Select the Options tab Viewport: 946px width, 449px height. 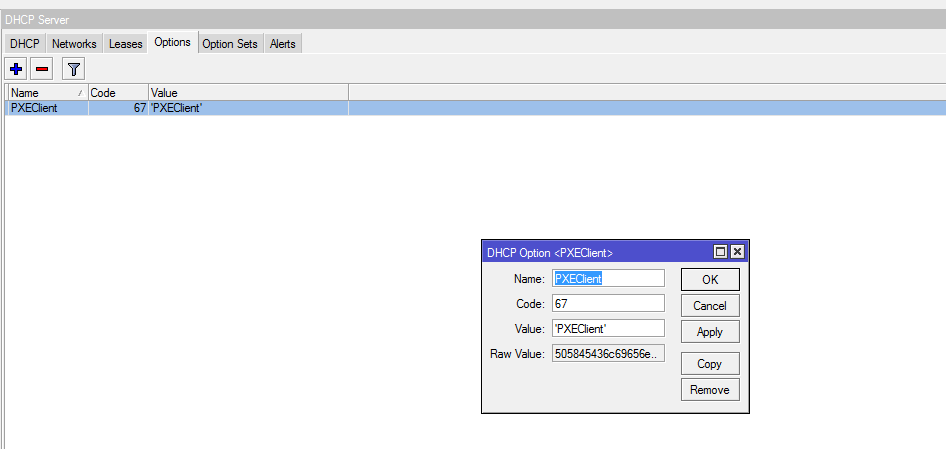[x=173, y=42]
